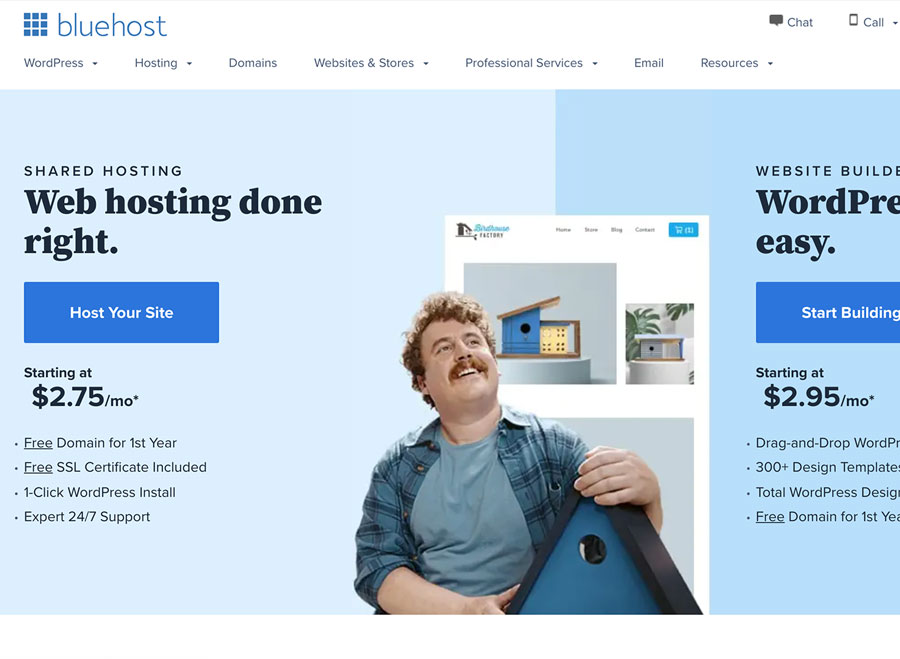Open the Resources nav item
Viewport: 900px width, 659px height.
(x=730, y=63)
